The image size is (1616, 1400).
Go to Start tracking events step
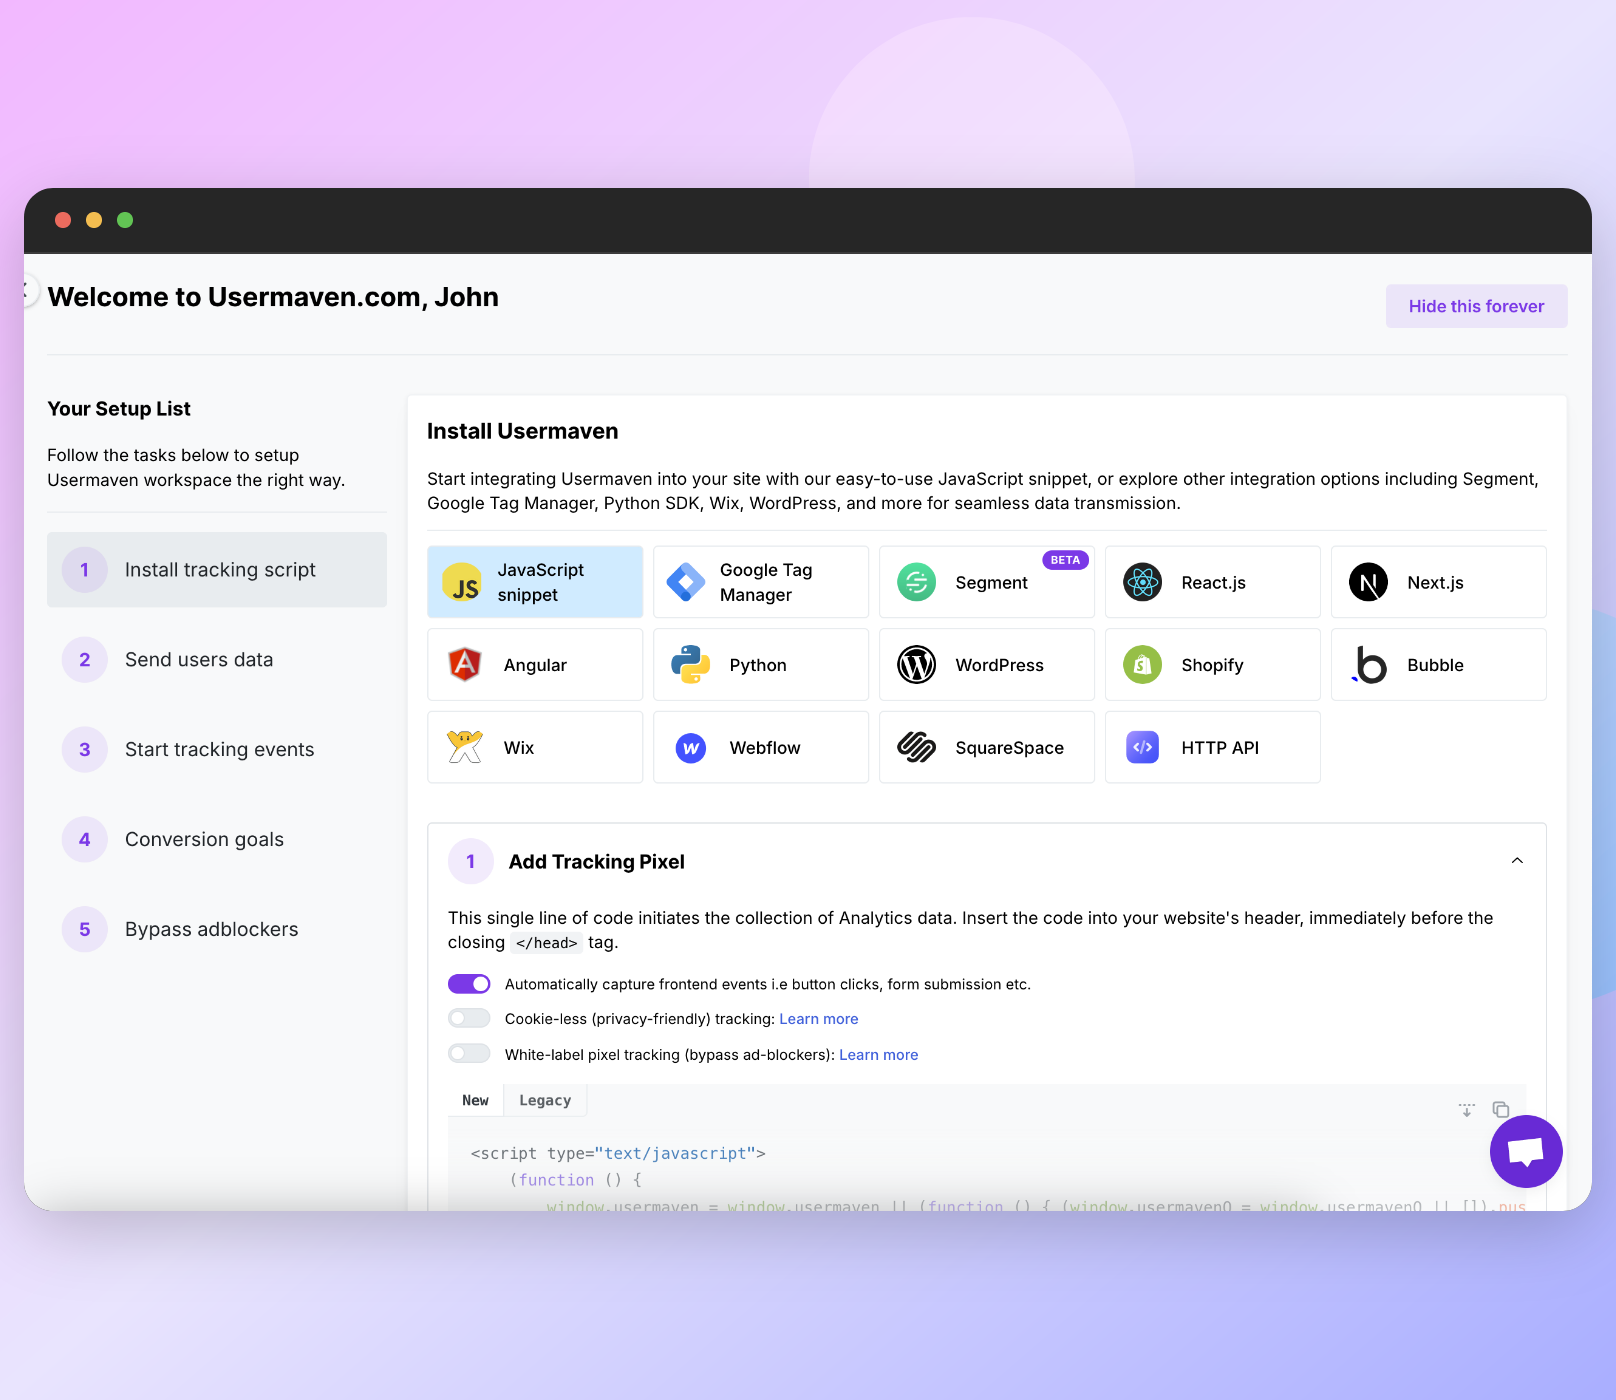coord(217,750)
